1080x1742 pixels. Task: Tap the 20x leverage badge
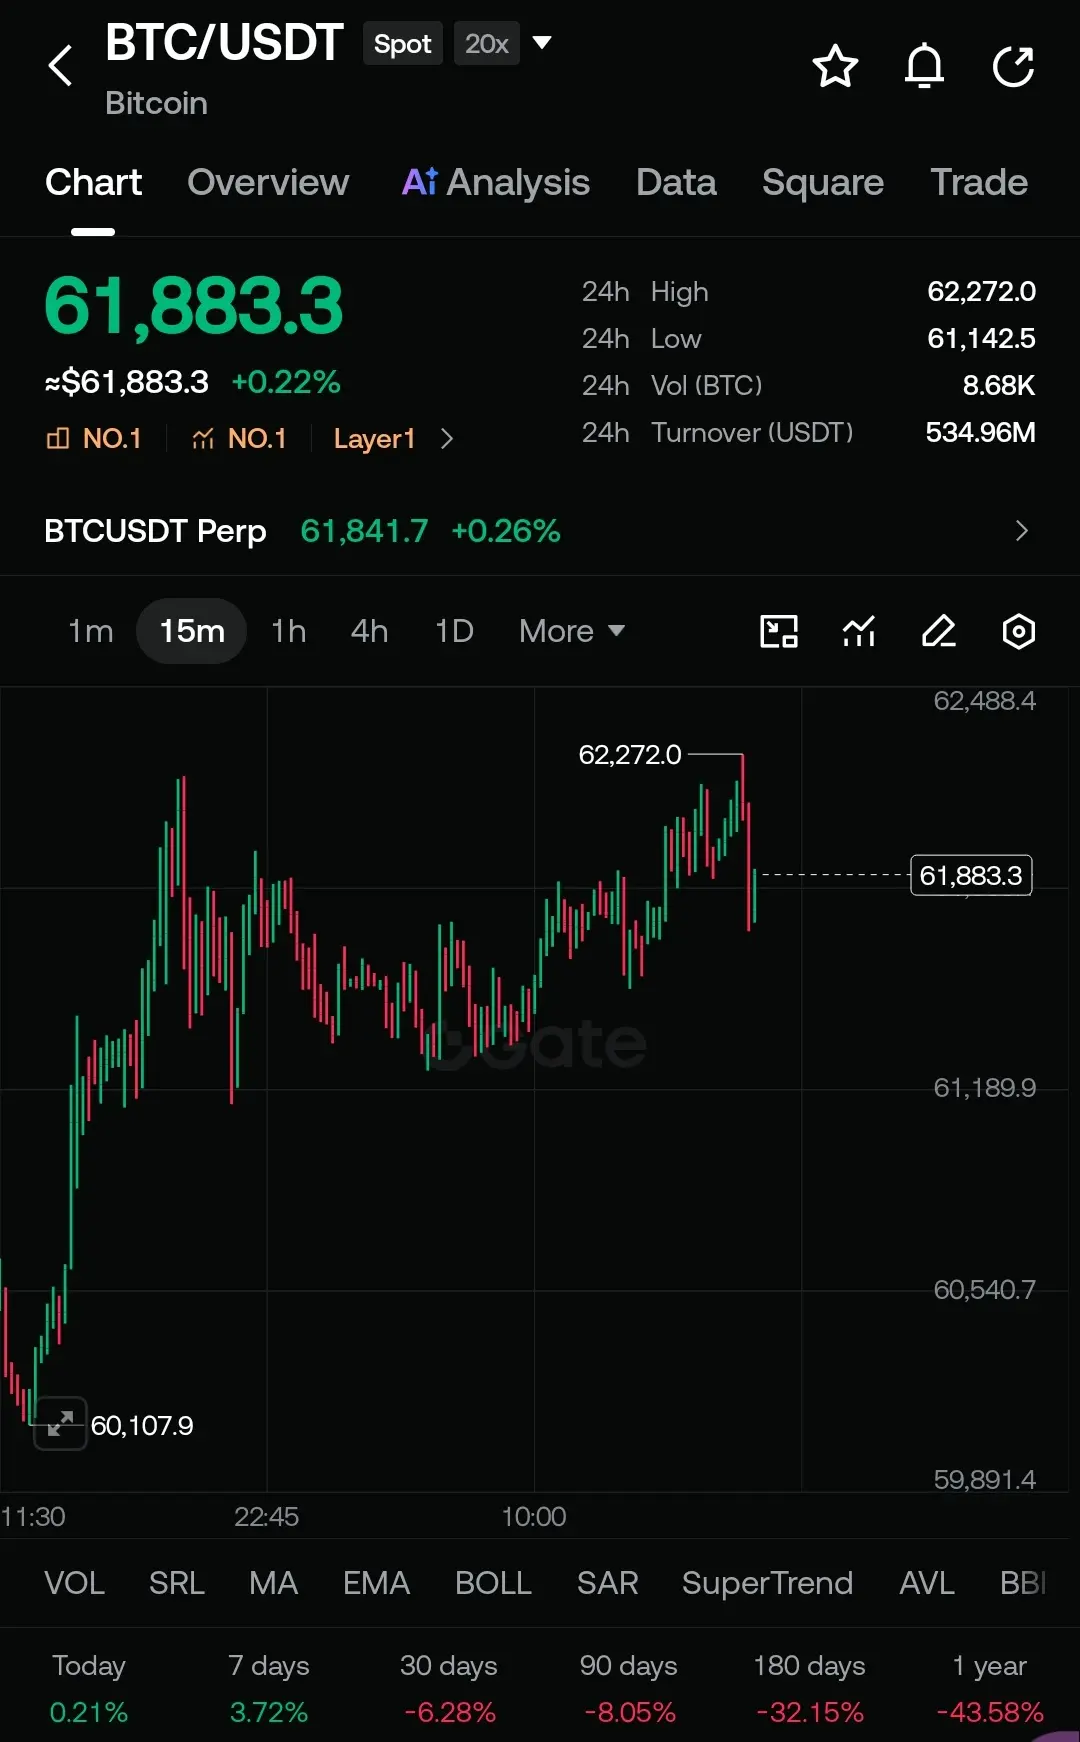click(x=487, y=44)
